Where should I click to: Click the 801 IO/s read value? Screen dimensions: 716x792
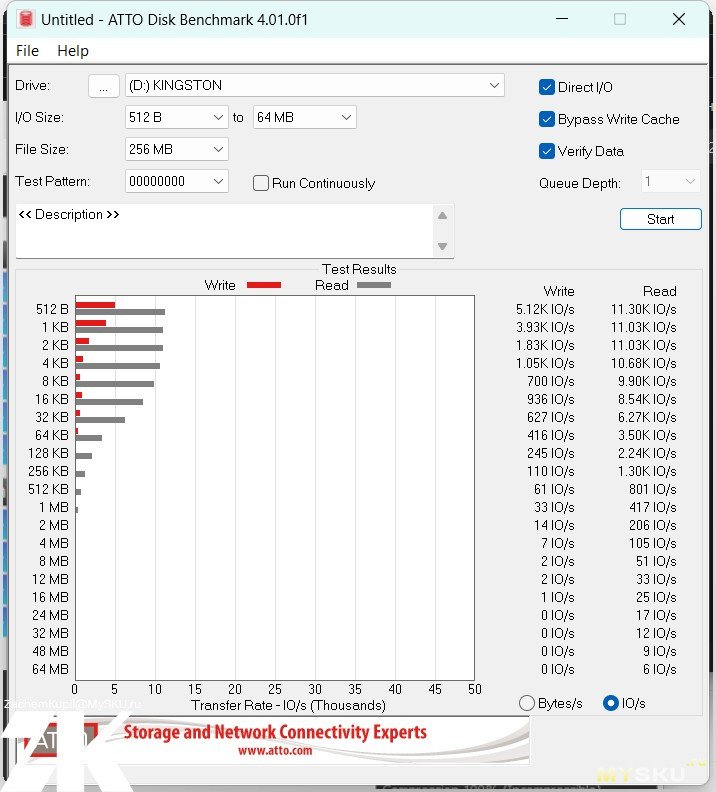653,489
